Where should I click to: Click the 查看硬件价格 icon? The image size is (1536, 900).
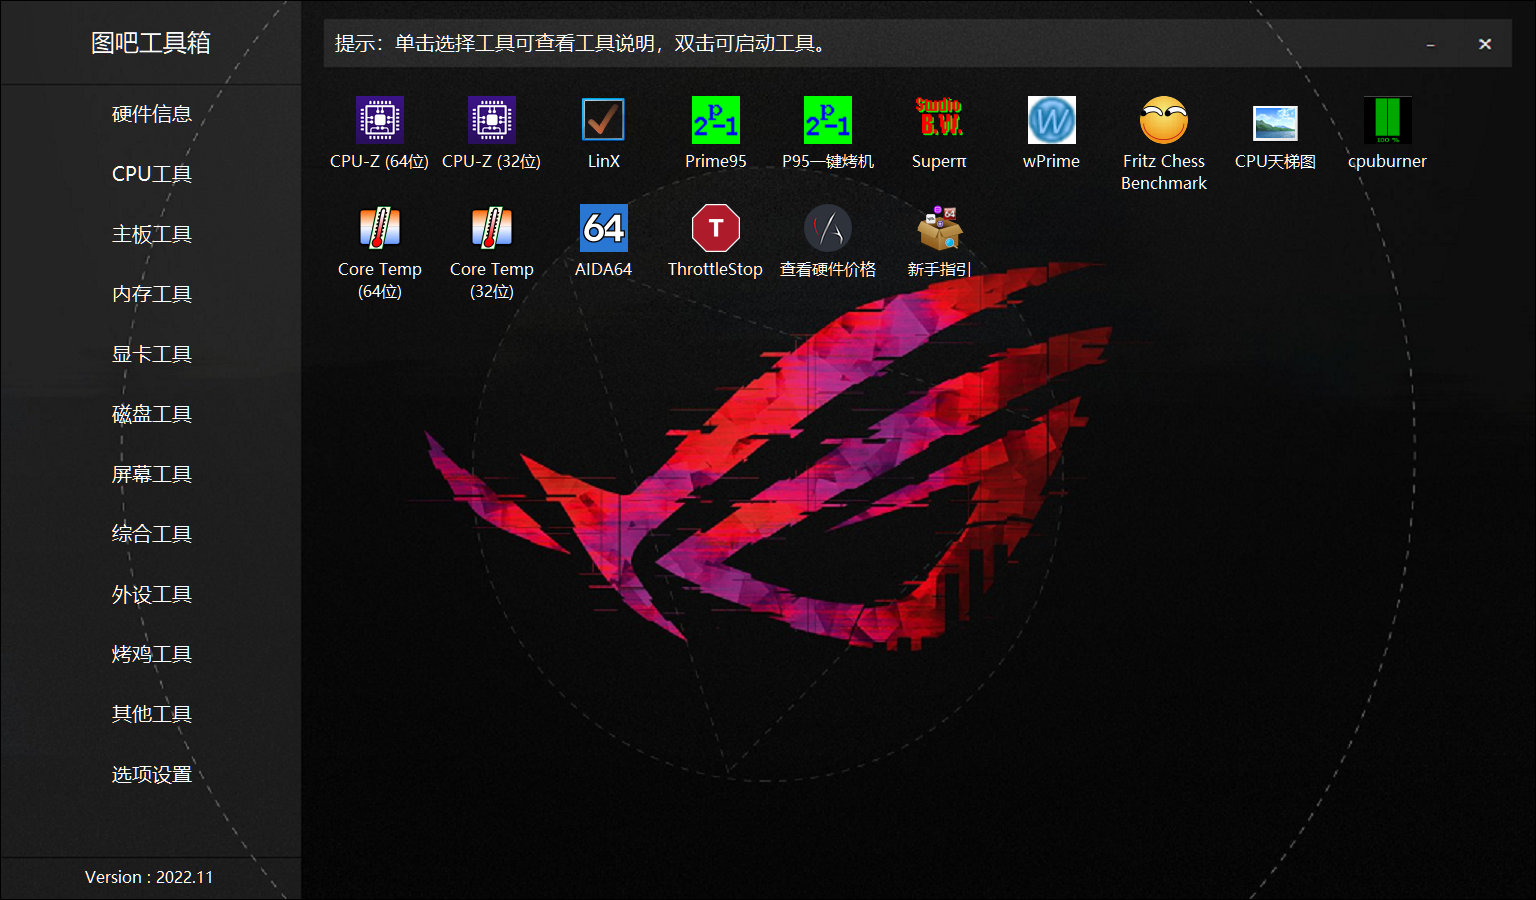[x=828, y=228]
